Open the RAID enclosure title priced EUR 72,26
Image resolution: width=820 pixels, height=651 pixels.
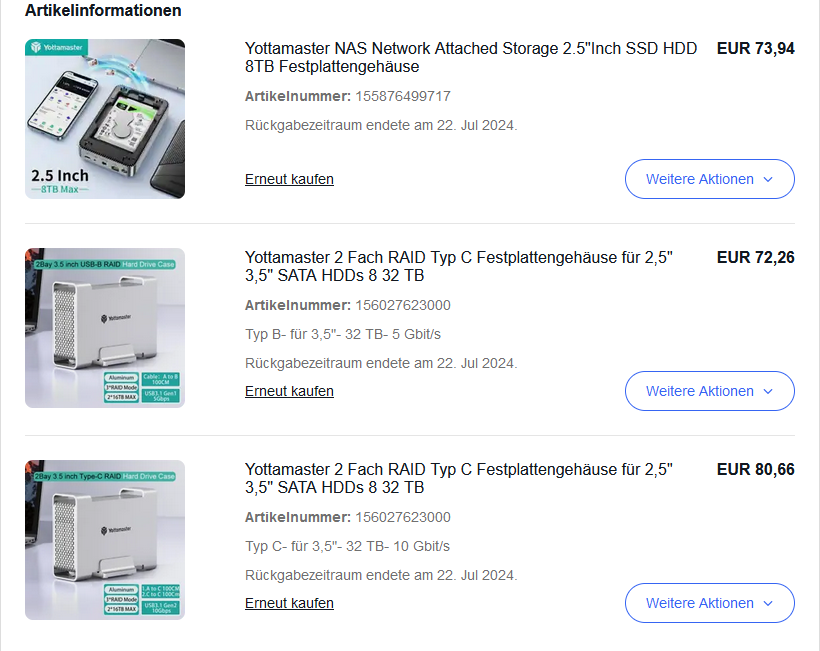pyautogui.click(x=459, y=266)
